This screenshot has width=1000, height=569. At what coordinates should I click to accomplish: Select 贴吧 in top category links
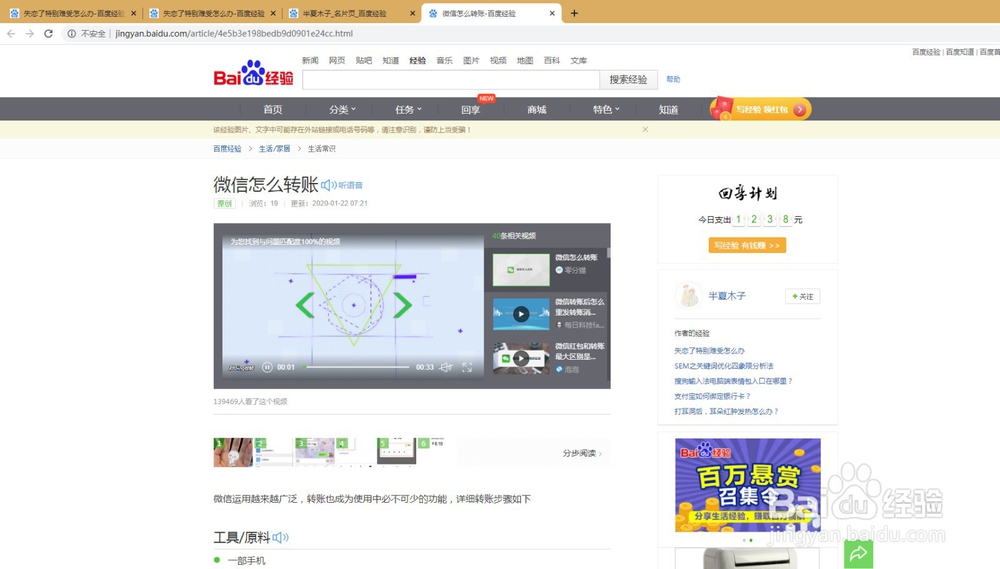coord(364,61)
